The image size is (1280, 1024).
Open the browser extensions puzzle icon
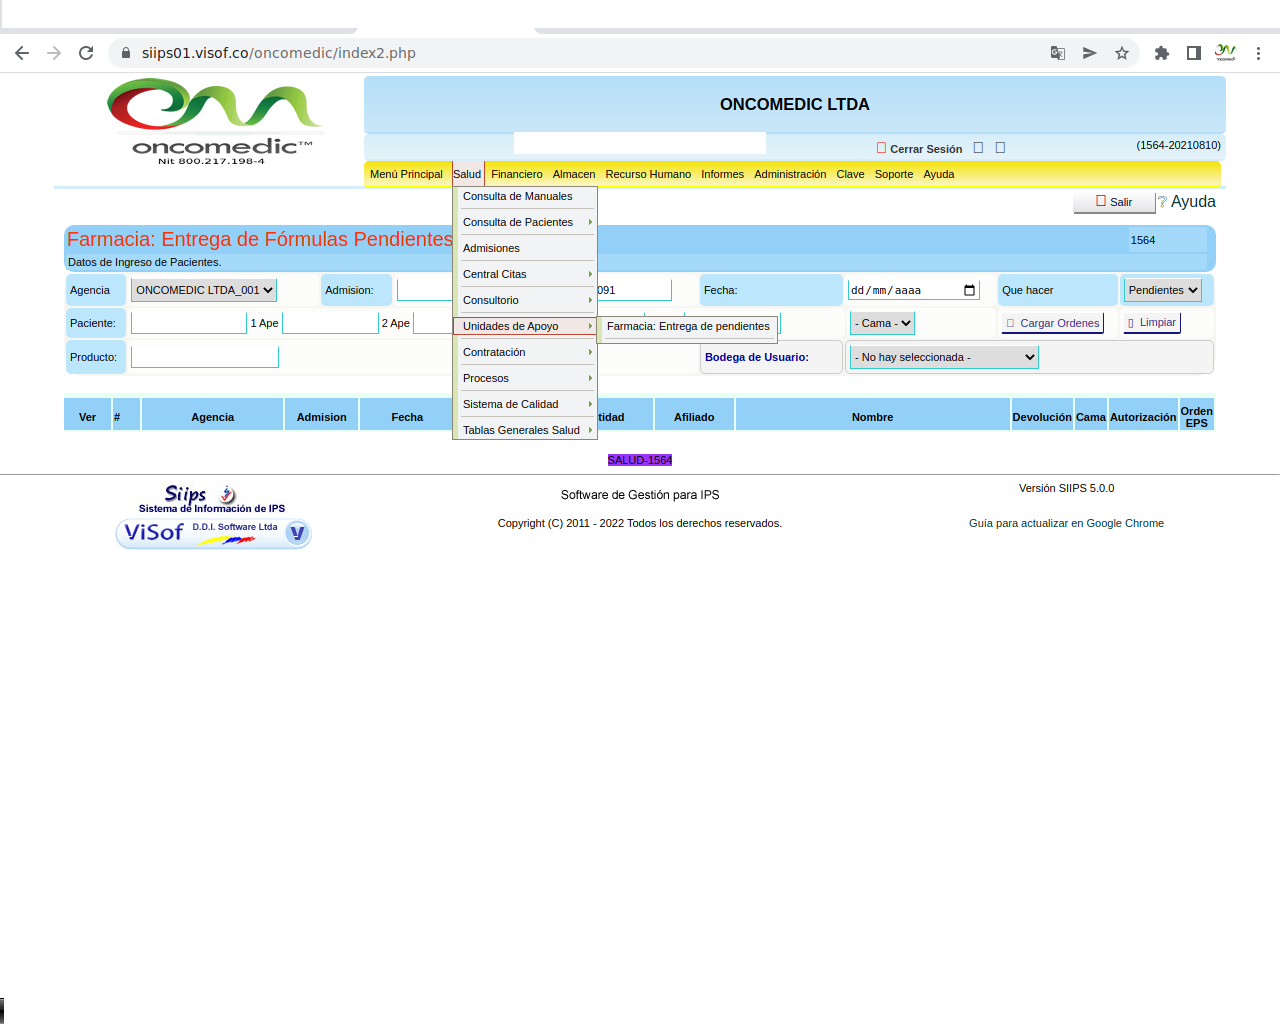coord(1161,53)
